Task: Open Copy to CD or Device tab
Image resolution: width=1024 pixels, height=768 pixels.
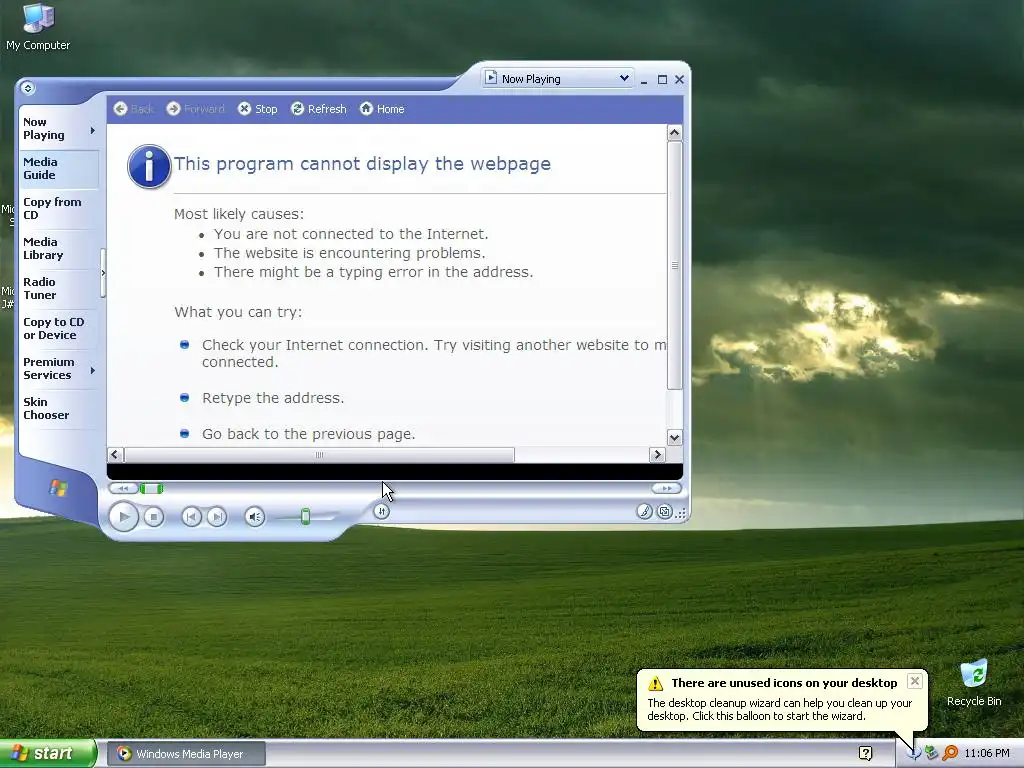Action: 58,328
